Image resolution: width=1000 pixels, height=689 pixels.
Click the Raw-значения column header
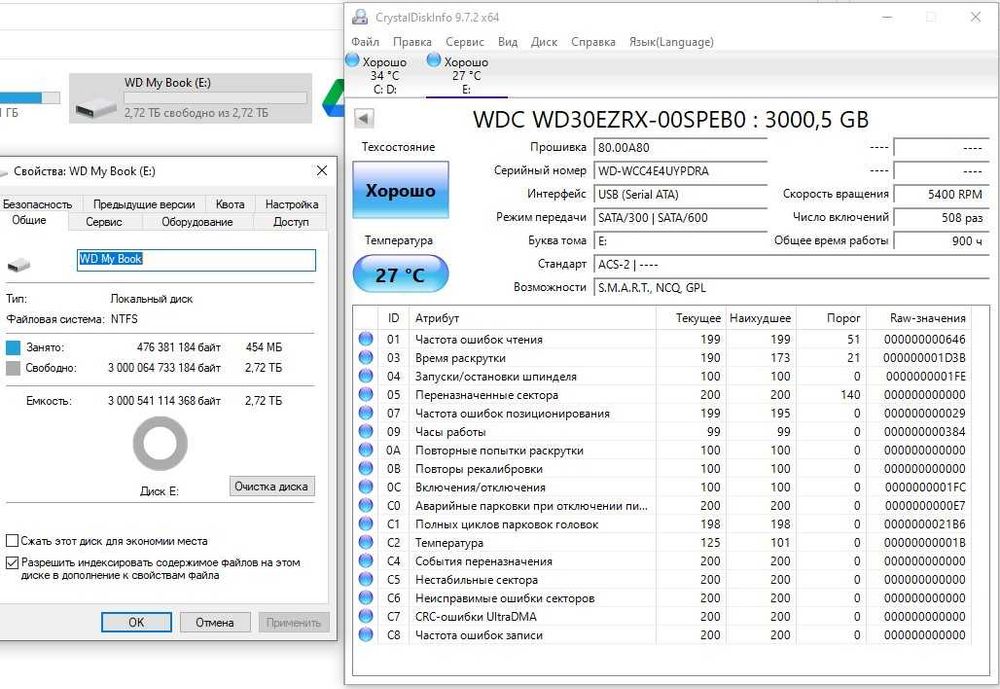click(918, 318)
